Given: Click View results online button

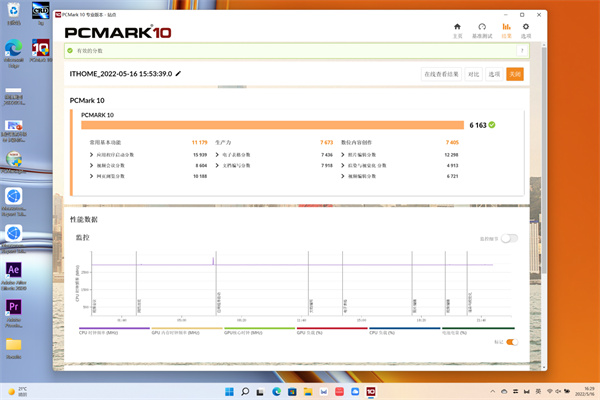Looking at the screenshot, I should tap(441, 74).
